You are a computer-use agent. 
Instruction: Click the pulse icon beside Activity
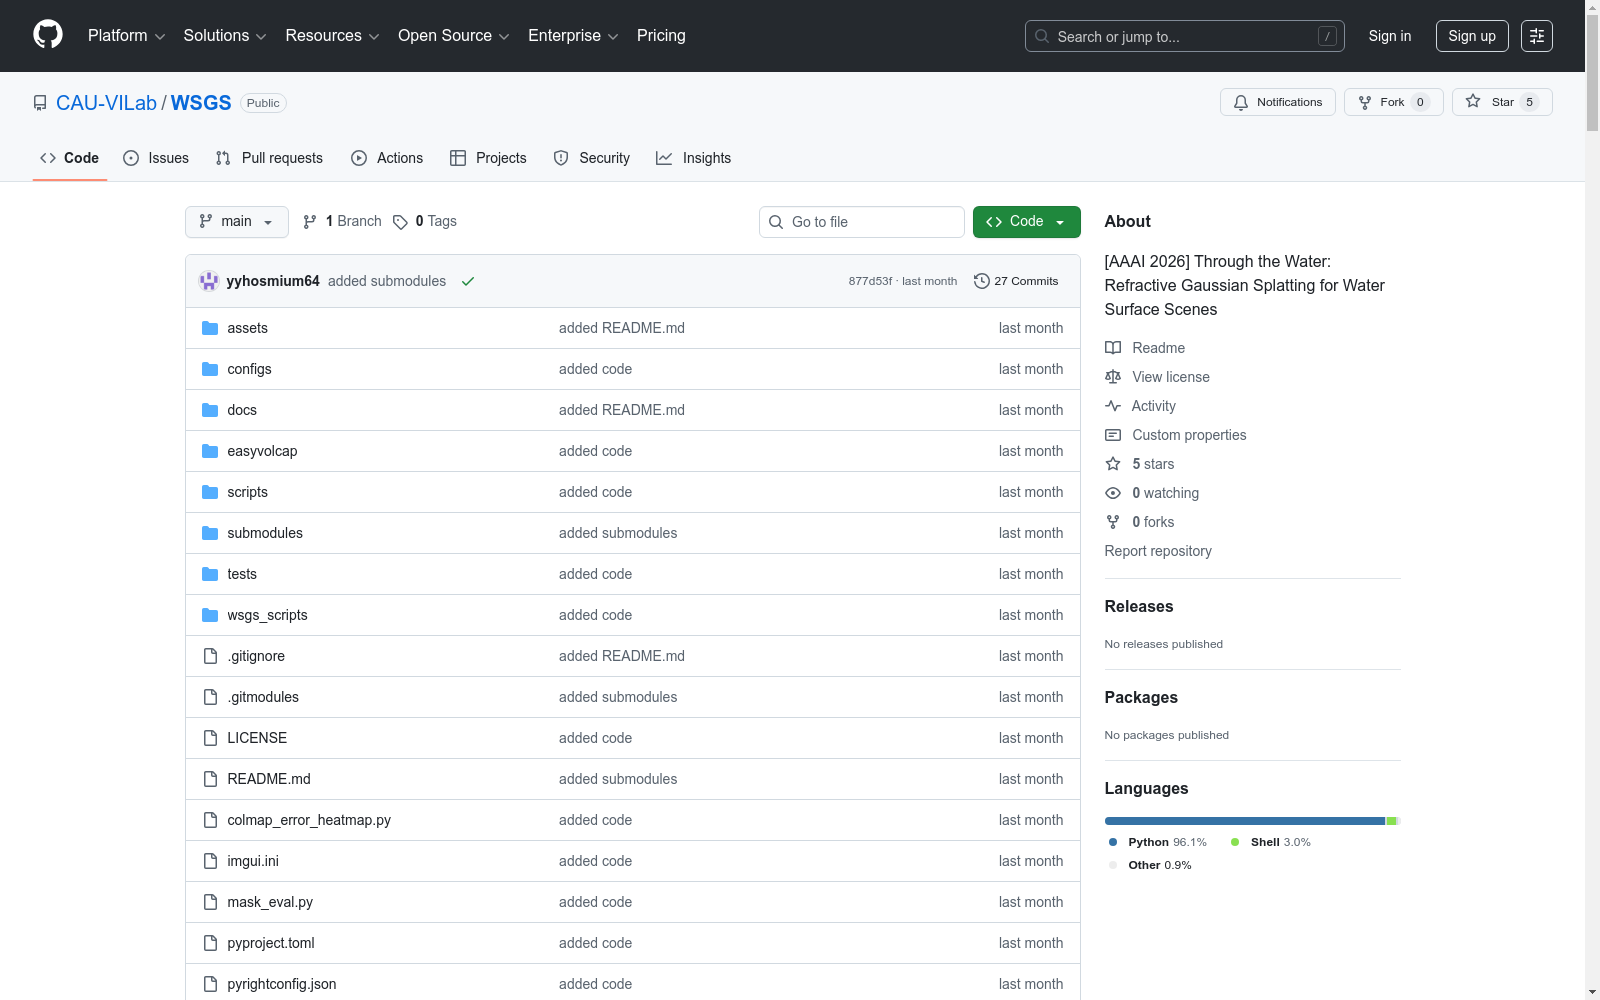tap(1113, 406)
